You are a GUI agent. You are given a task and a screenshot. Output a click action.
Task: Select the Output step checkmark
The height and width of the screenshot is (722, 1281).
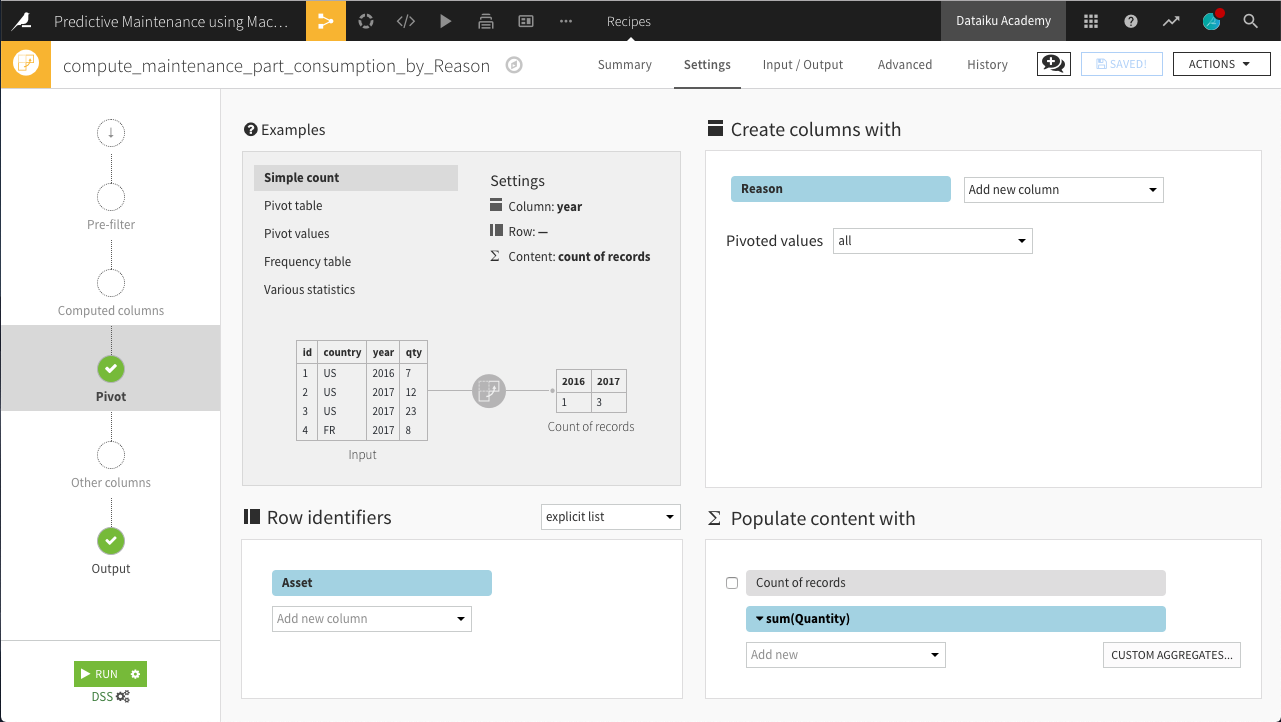click(111, 541)
